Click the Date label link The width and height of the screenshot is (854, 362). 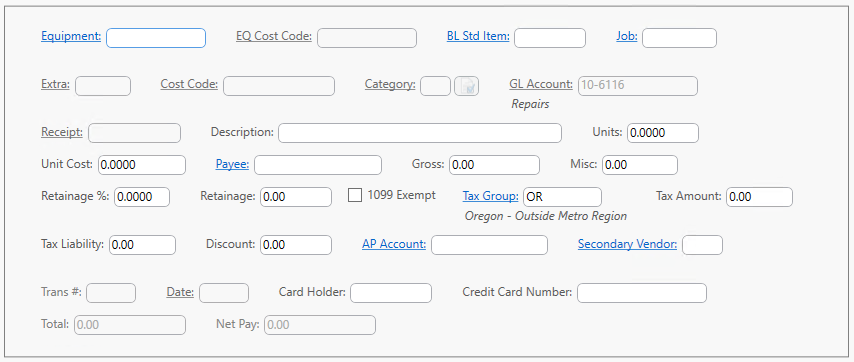click(x=180, y=292)
